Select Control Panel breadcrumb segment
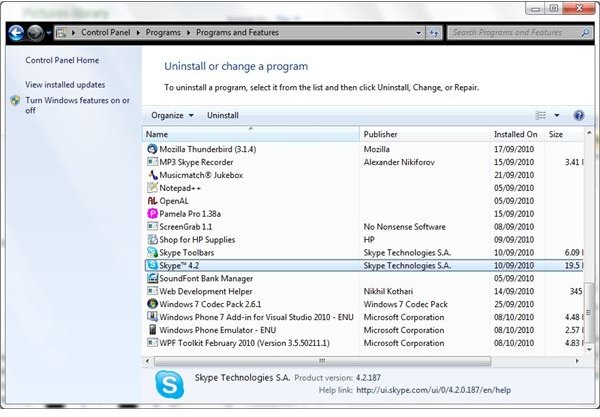Image resolution: width=600 pixels, height=417 pixels. click(x=106, y=33)
